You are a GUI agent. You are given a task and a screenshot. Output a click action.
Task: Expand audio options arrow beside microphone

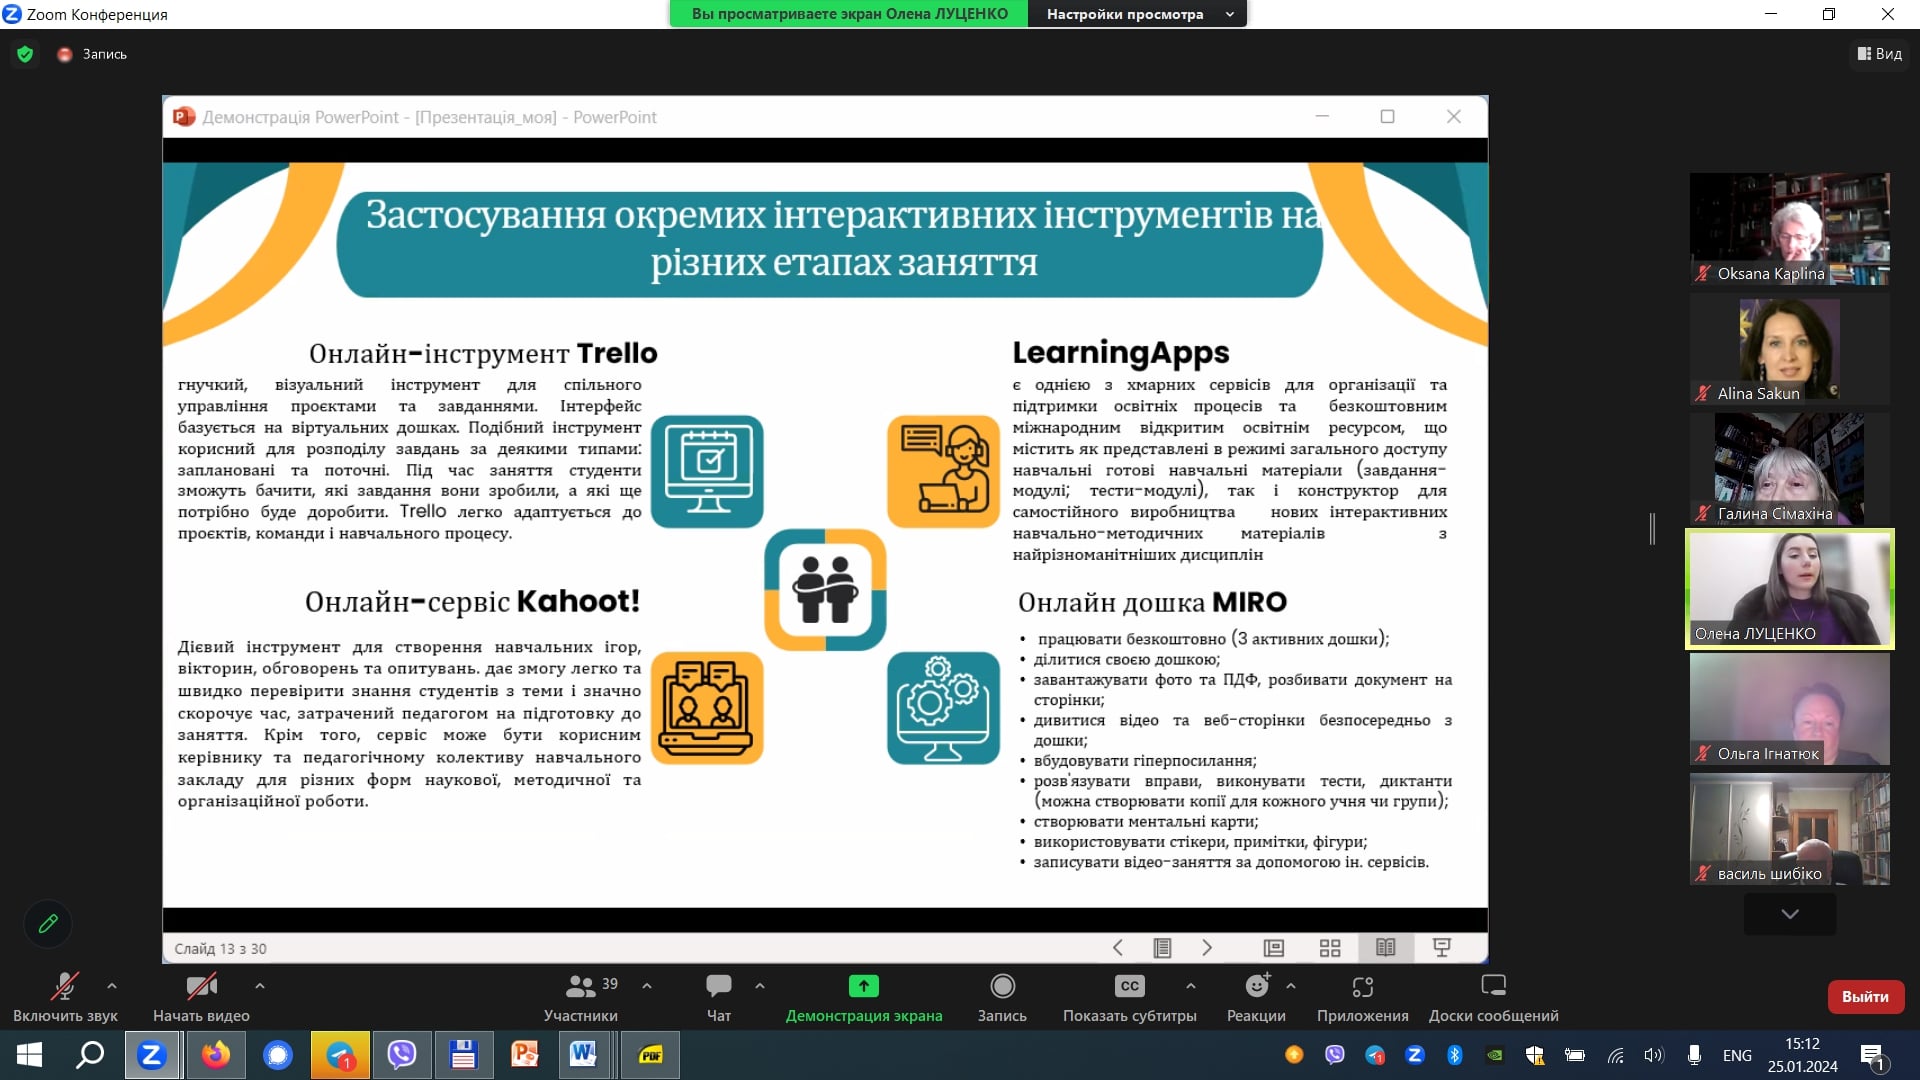click(112, 986)
